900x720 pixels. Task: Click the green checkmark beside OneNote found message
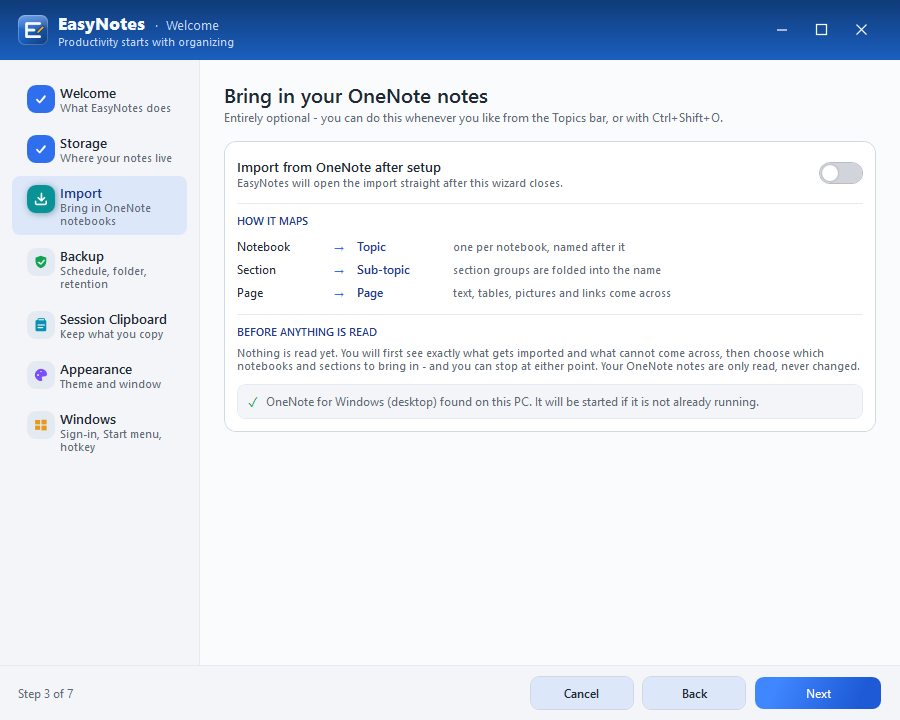click(253, 402)
